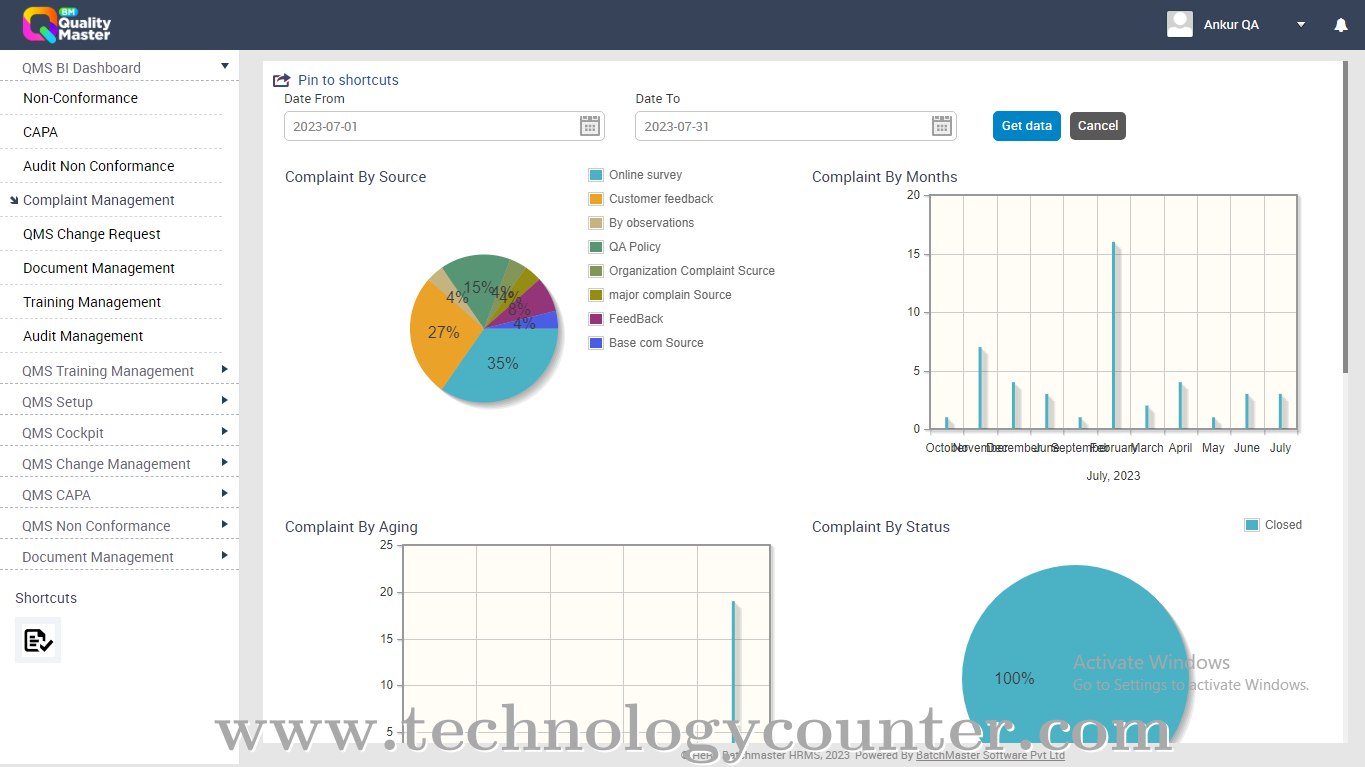Open the Date From calendar picker
Image resolution: width=1365 pixels, height=767 pixels.
click(590, 126)
